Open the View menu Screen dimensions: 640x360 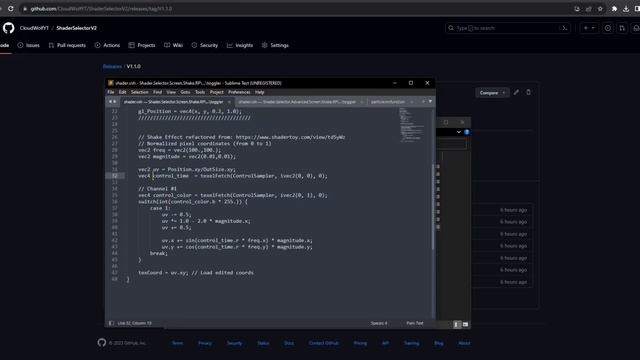171,92
